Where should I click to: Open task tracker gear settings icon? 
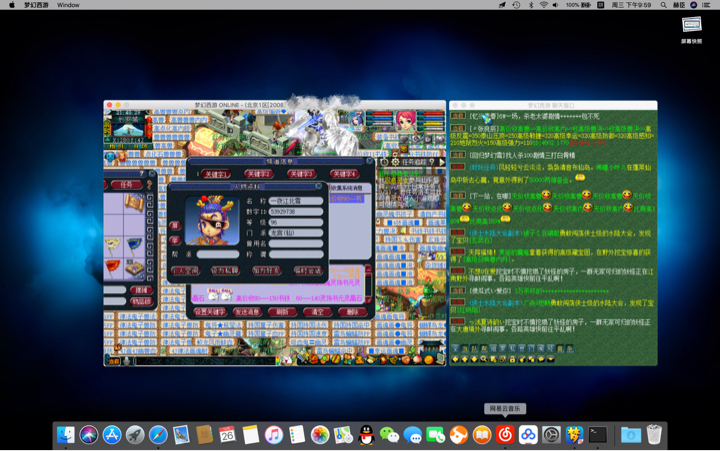(x=395, y=162)
